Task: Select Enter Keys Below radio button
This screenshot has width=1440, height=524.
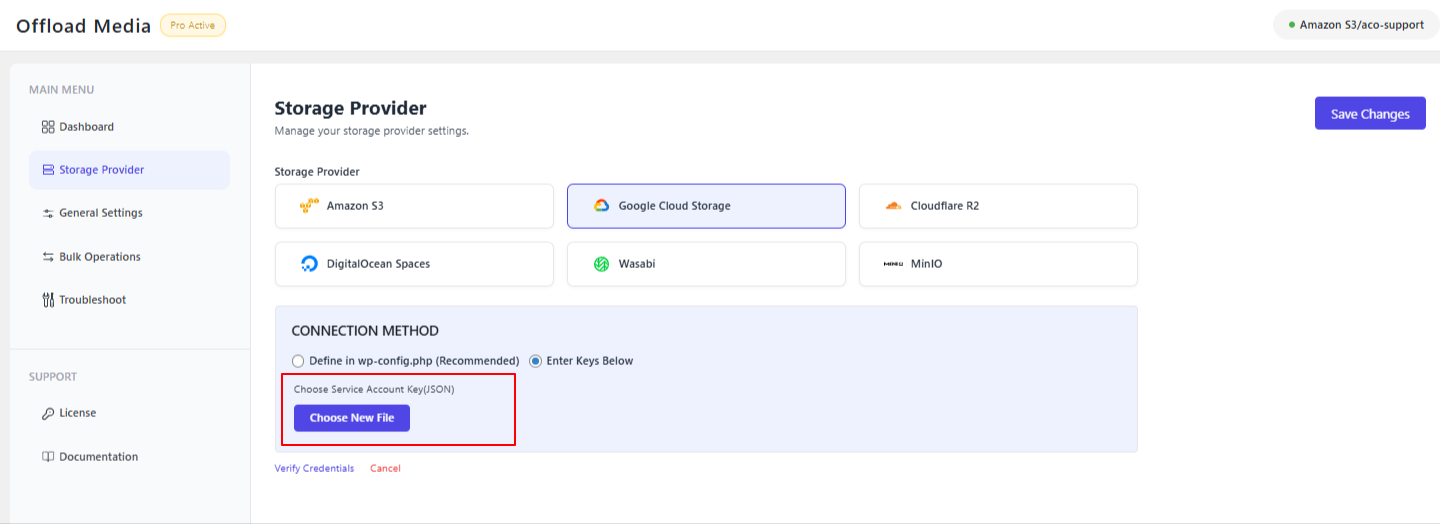Action: [x=535, y=361]
